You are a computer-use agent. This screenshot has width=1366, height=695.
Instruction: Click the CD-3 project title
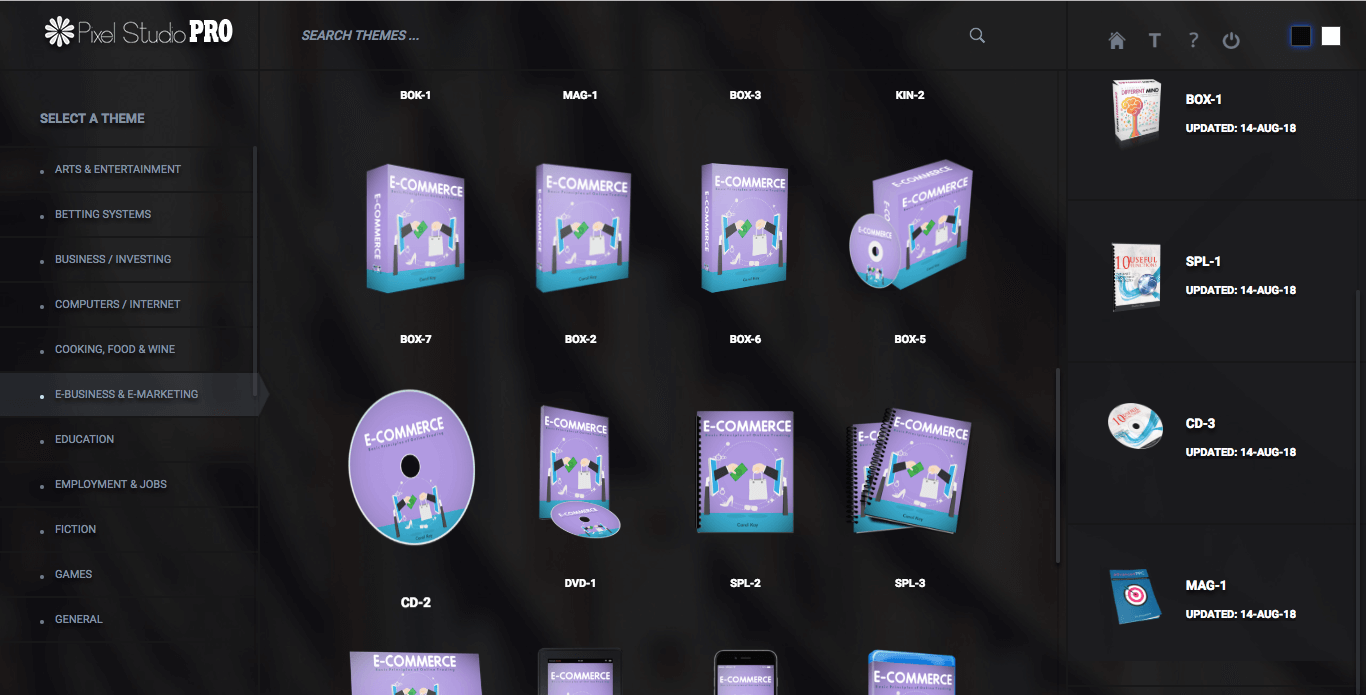coord(1200,424)
